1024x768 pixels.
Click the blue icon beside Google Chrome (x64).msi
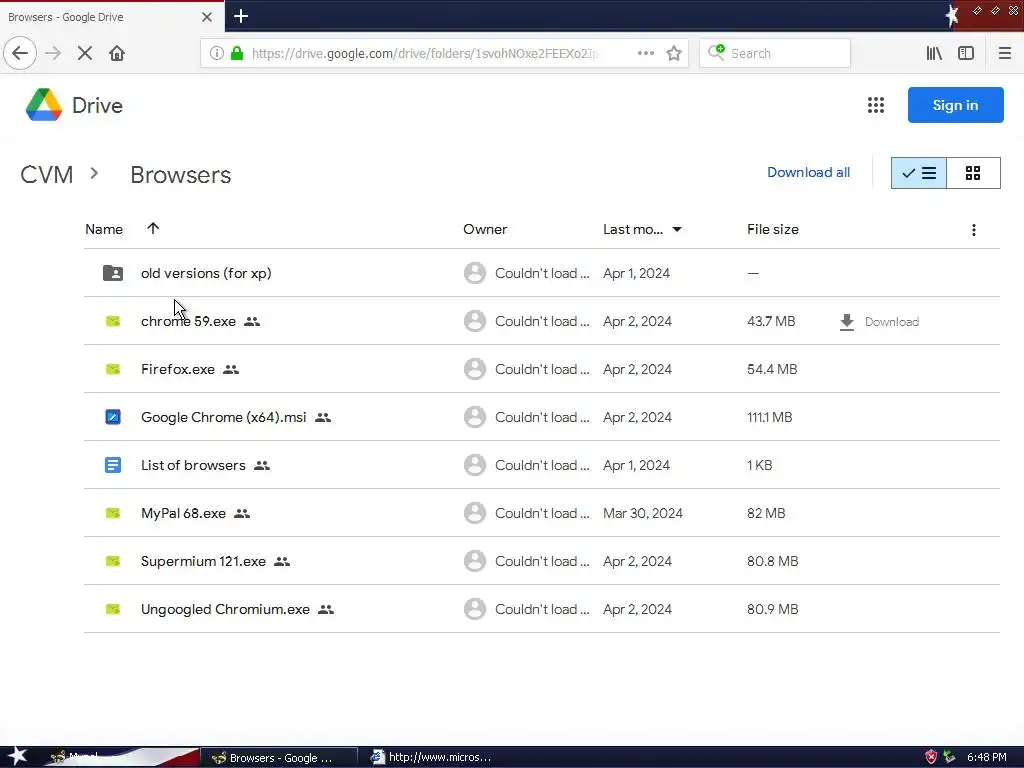click(x=113, y=417)
